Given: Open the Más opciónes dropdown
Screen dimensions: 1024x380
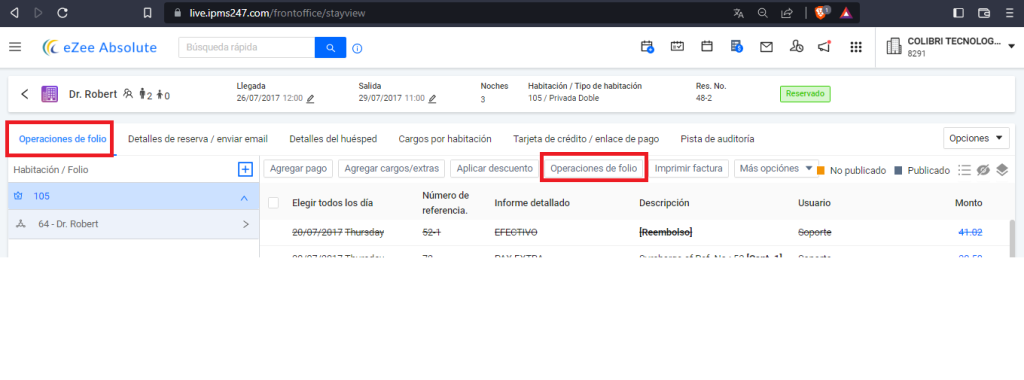Looking at the screenshot, I should pos(776,168).
